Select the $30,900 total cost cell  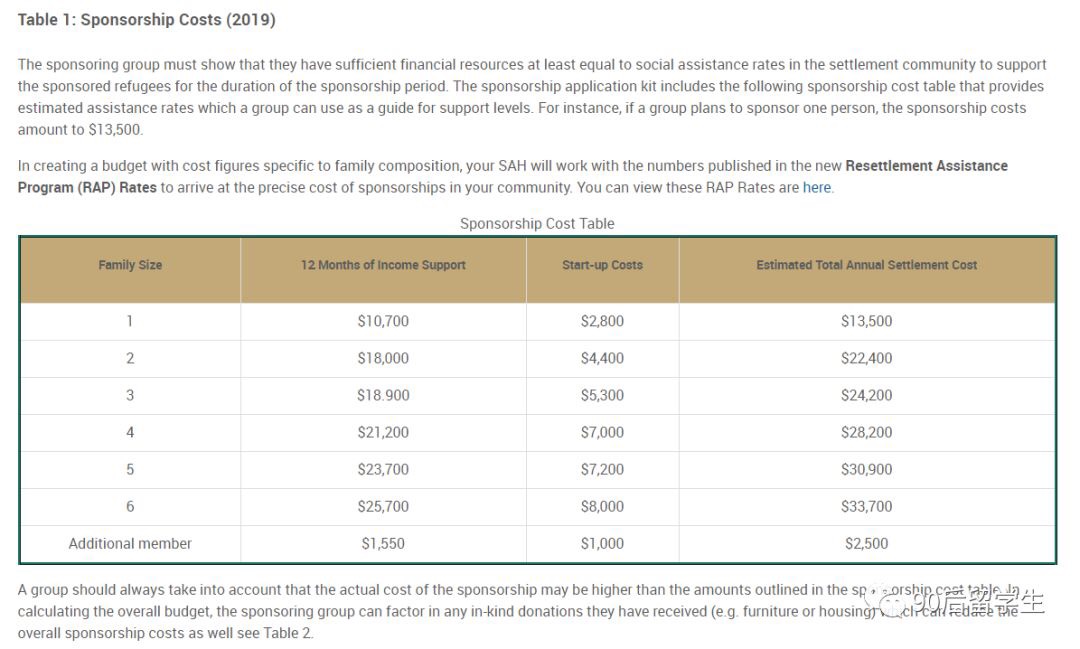[866, 470]
